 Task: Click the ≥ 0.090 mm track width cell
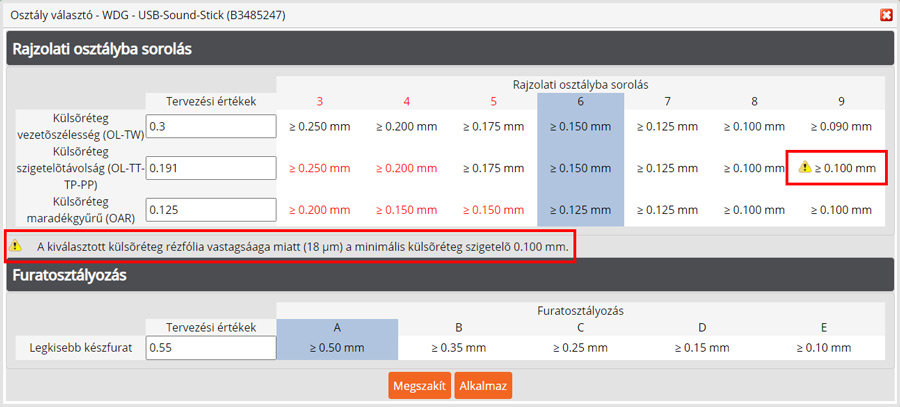click(841, 127)
